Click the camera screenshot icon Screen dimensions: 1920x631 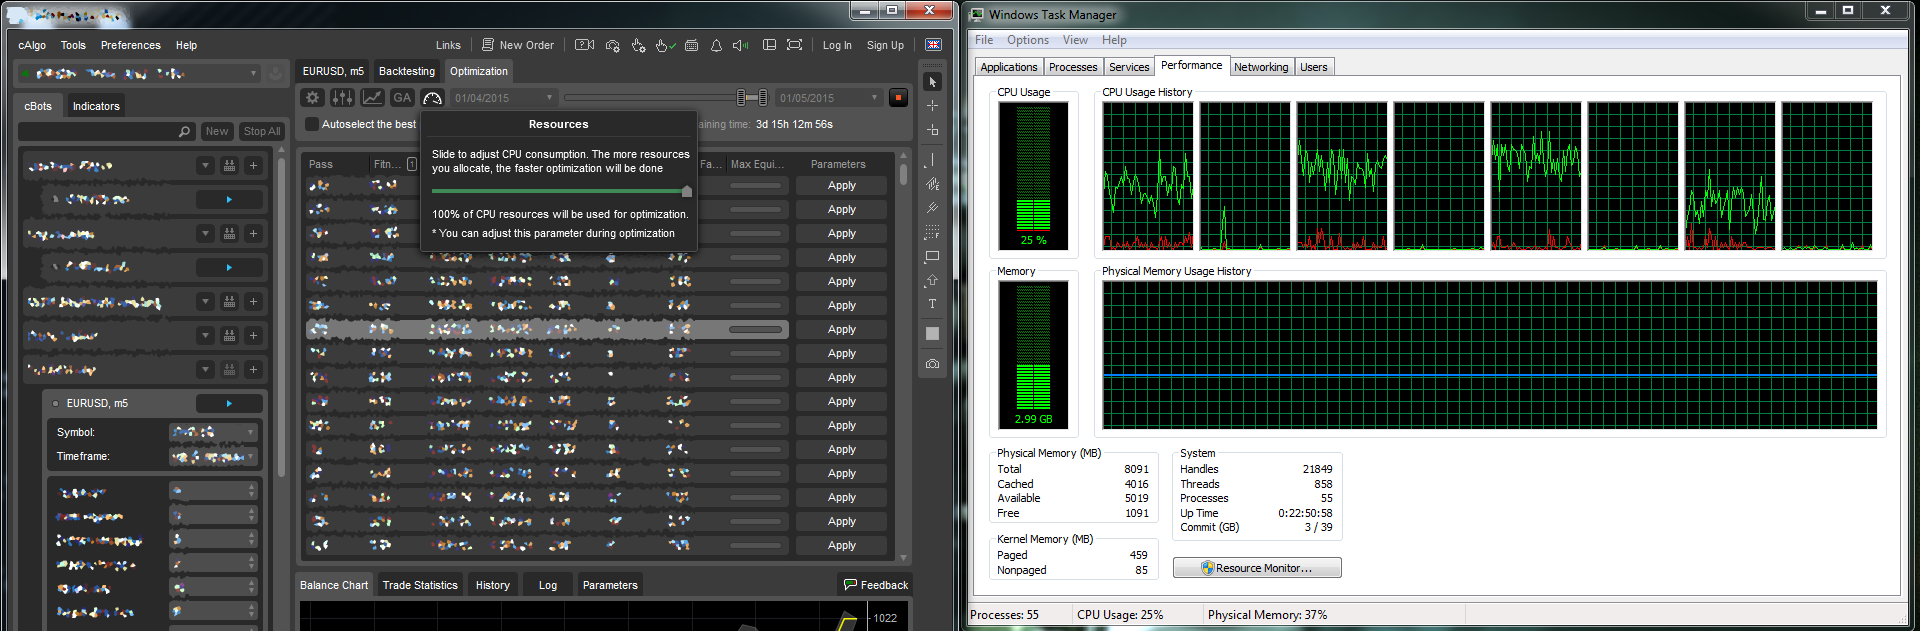coord(932,364)
